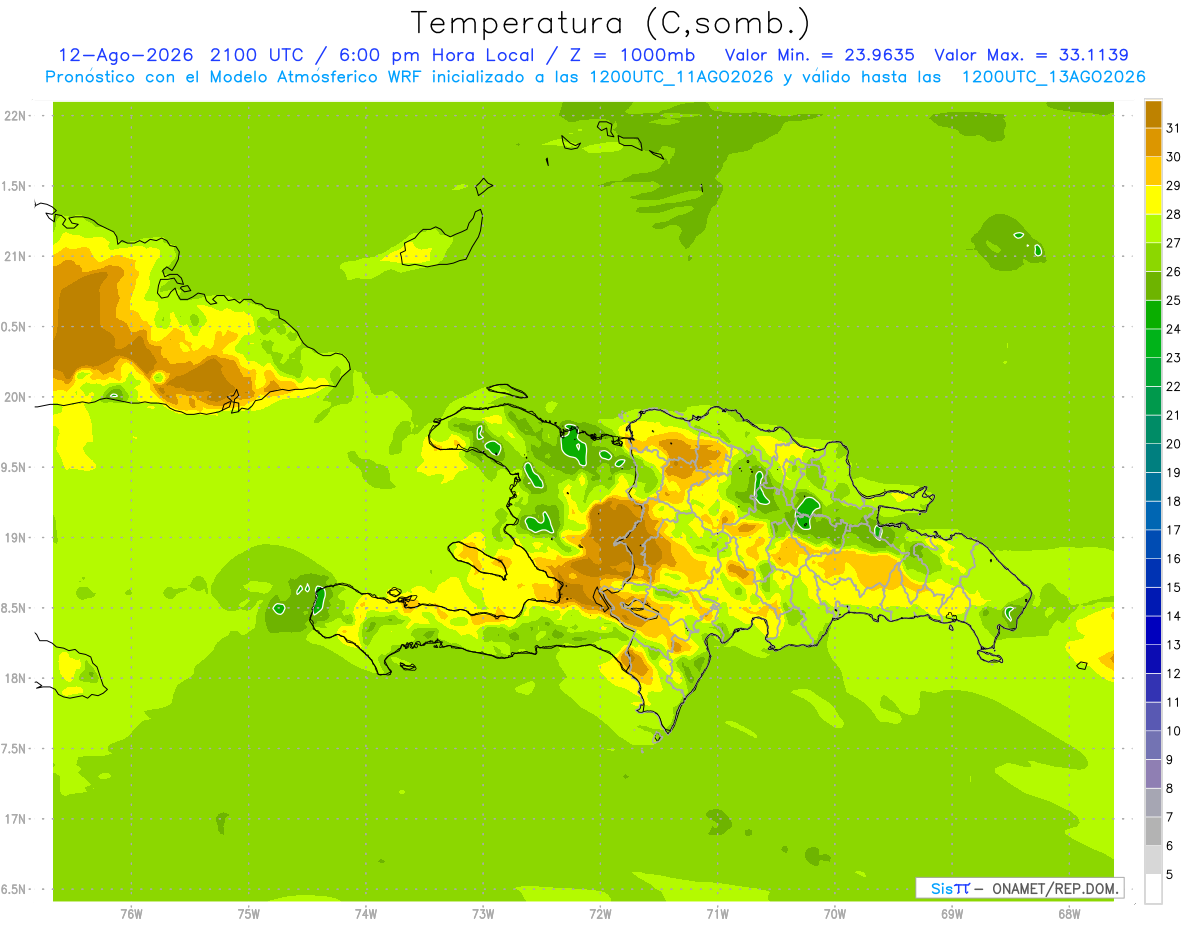Pick the dark brown swatch above 31

tap(1153, 114)
